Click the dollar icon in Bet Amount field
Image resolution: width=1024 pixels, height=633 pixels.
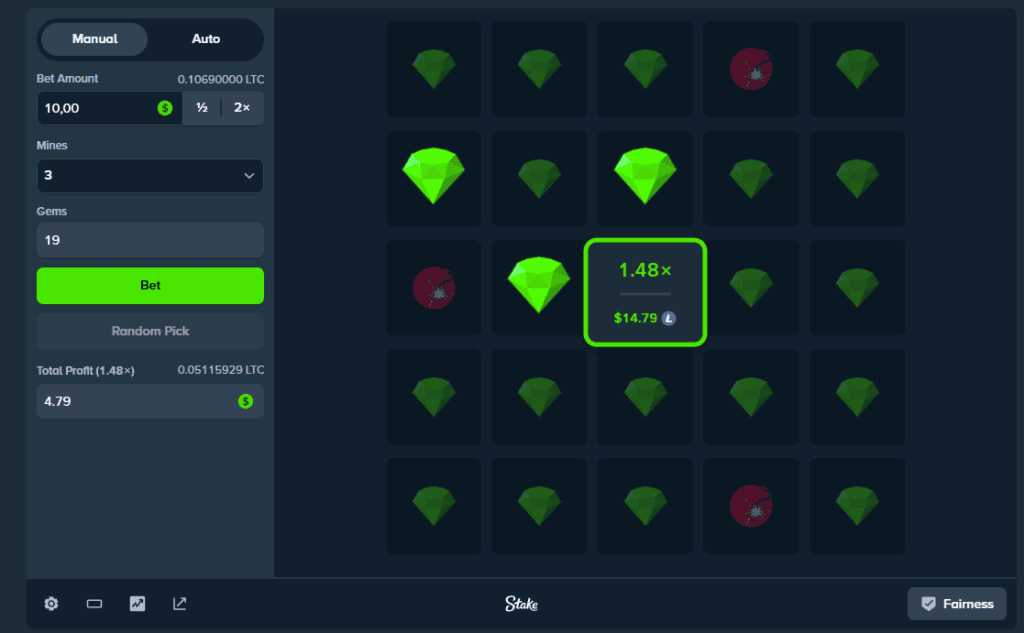165,108
